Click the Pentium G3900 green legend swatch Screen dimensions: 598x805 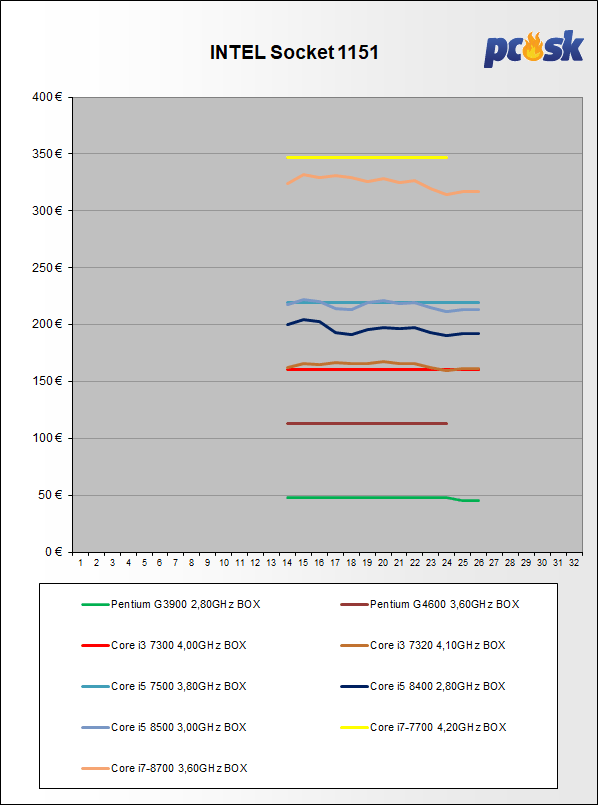tap(95, 605)
